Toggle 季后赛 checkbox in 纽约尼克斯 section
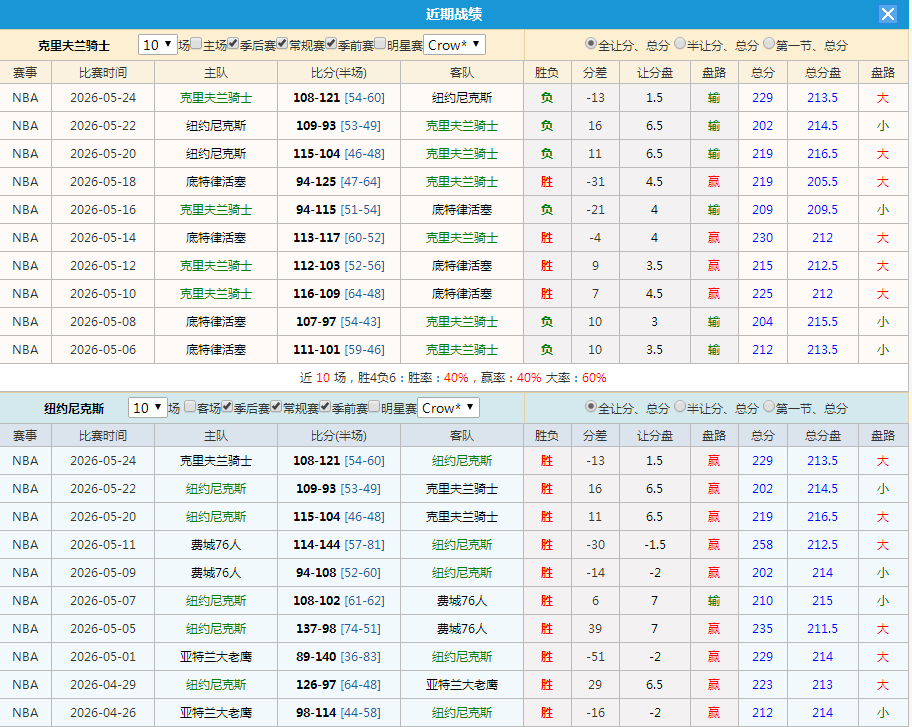Image resolution: width=912 pixels, height=727 pixels. tap(227, 407)
